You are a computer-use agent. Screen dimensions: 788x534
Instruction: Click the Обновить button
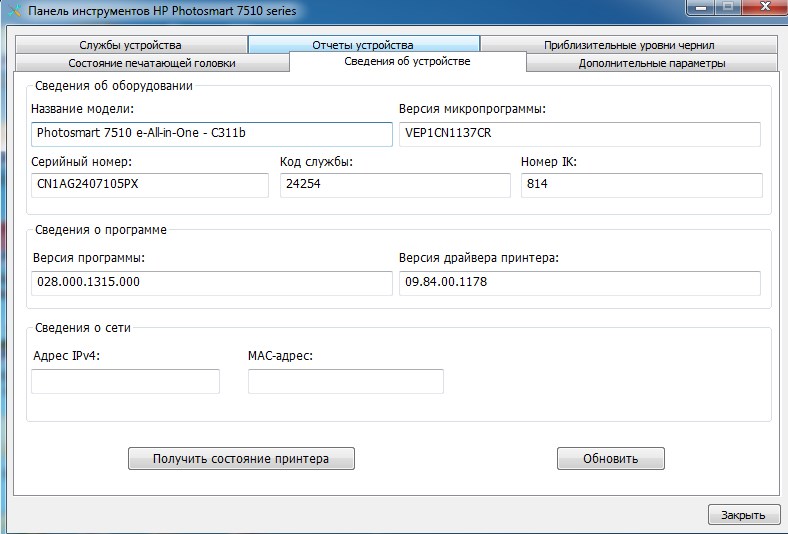coord(611,459)
